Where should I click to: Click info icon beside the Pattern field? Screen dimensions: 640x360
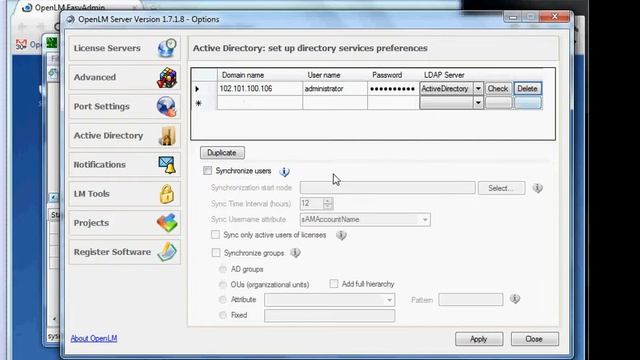pos(515,299)
